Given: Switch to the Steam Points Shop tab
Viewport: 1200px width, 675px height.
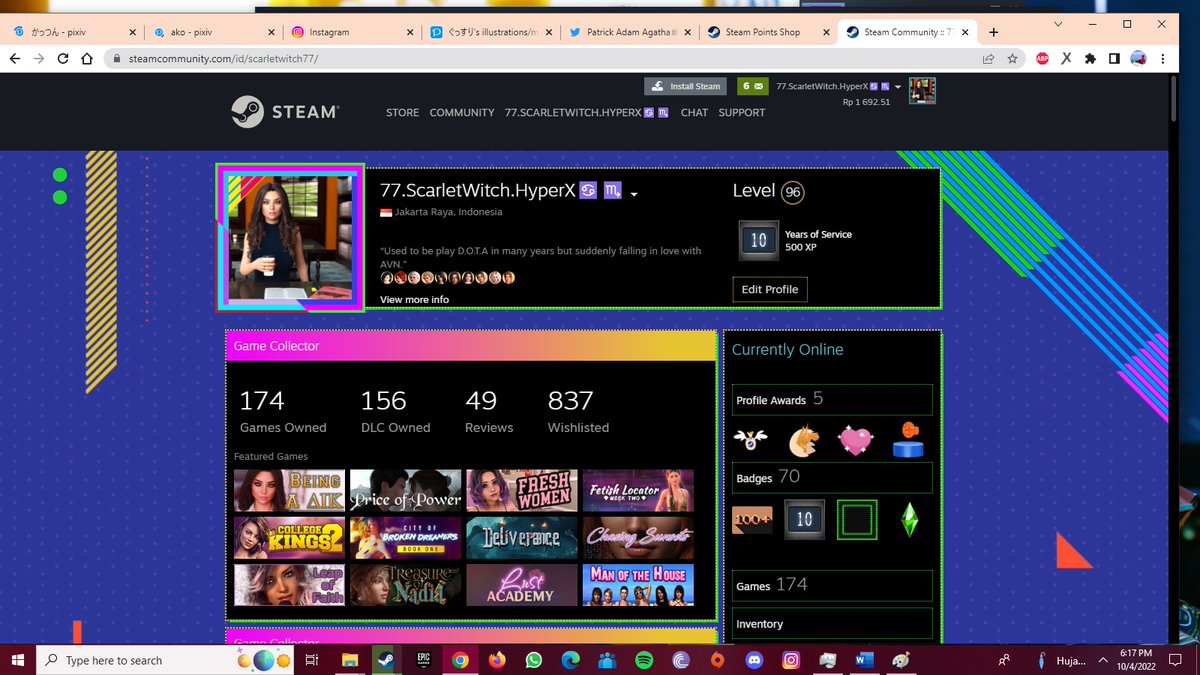Looking at the screenshot, I should [x=766, y=32].
